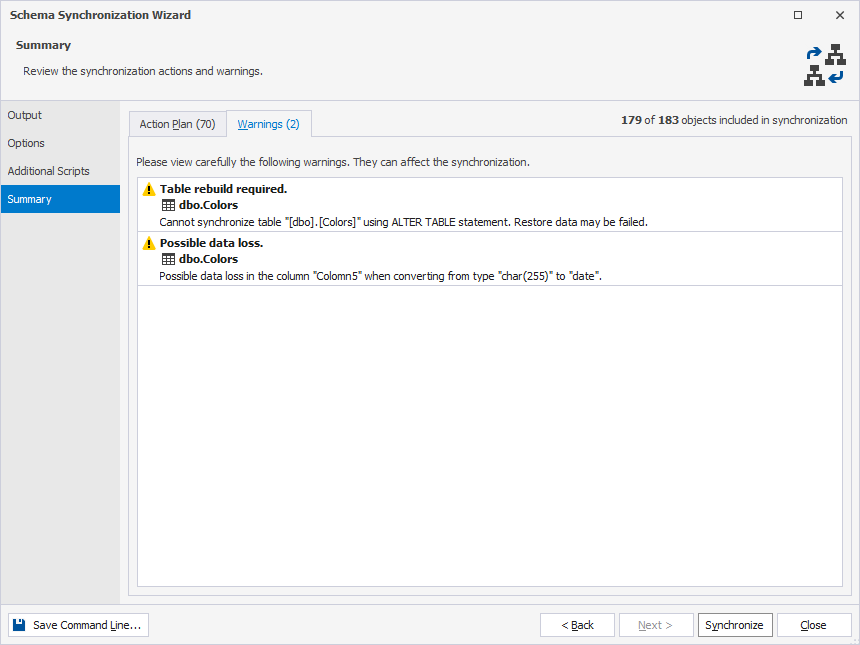Image resolution: width=860 pixels, height=645 pixels.
Task: Click the Cannot synchronize table warning message
Action: pos(404,221)
